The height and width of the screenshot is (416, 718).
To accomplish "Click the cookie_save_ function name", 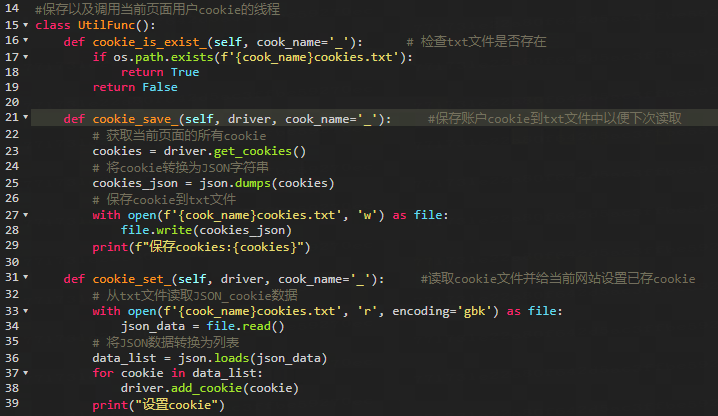I will pos(135,119).
